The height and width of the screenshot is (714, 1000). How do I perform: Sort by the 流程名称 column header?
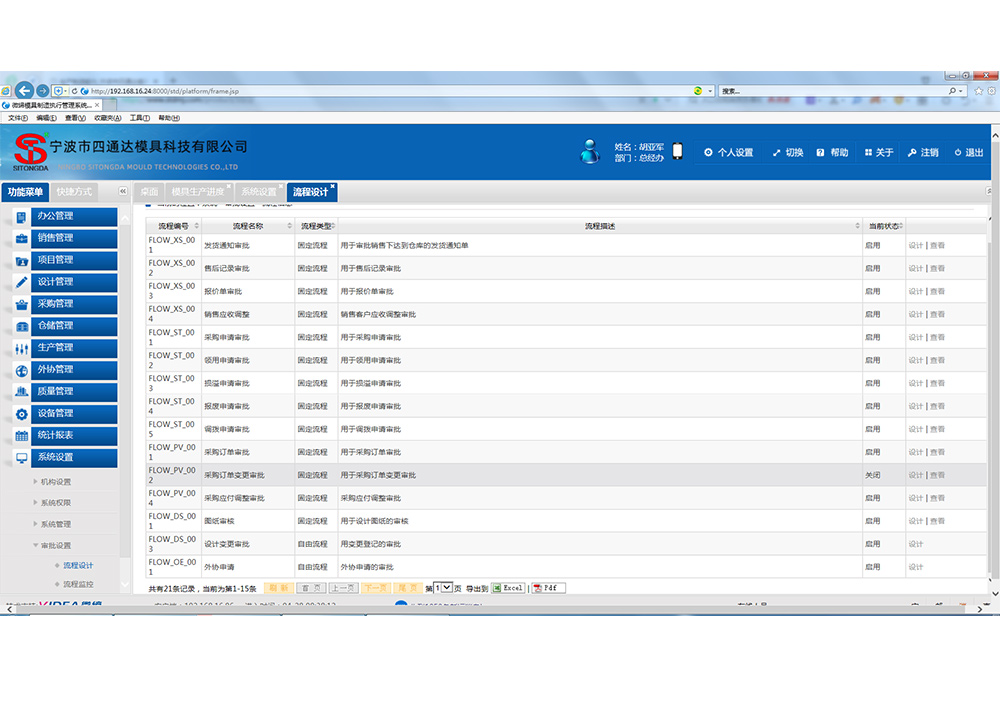[247, 226]
